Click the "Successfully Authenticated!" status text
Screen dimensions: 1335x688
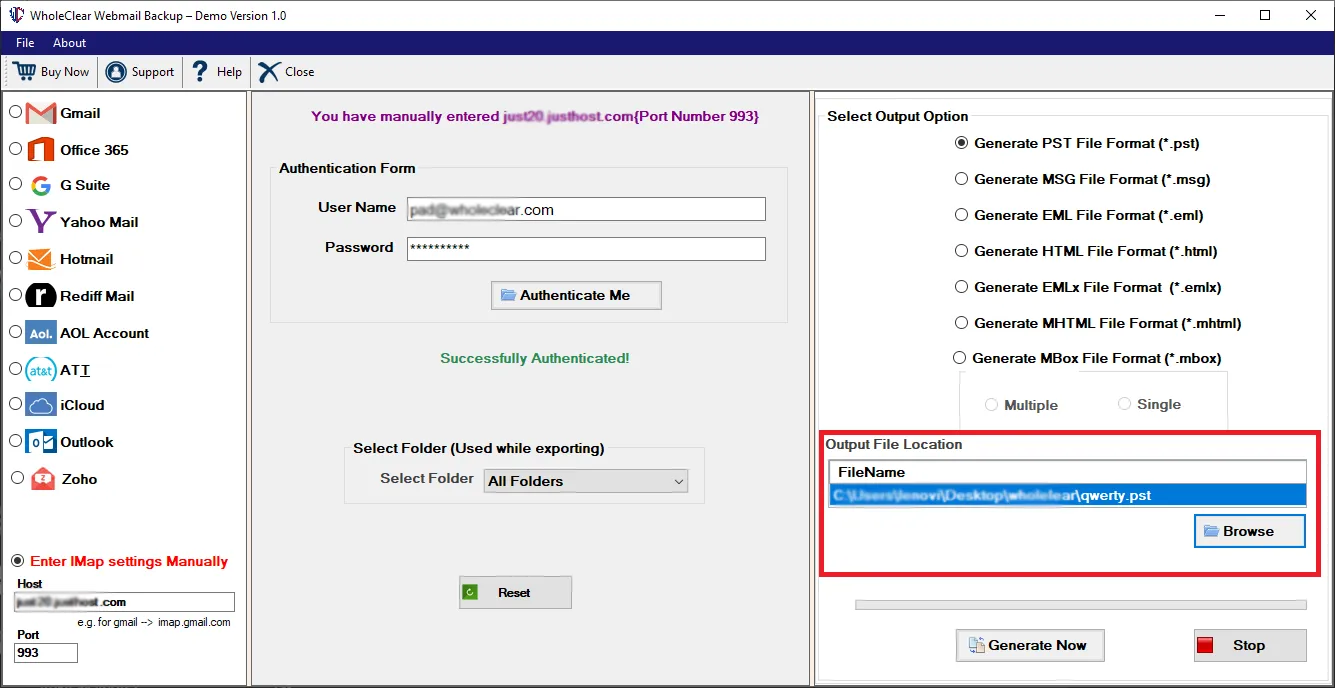(535, 358)
